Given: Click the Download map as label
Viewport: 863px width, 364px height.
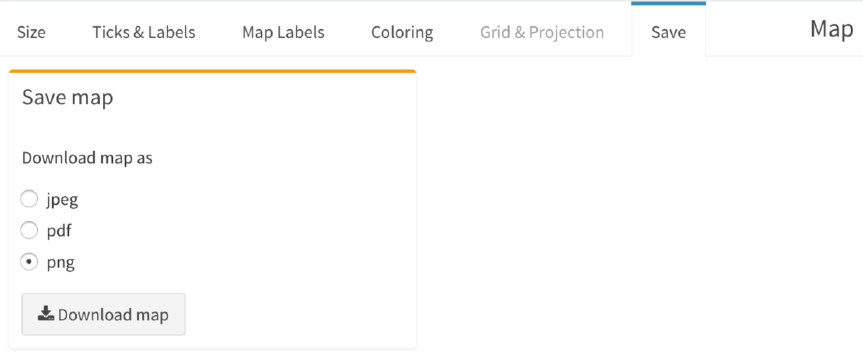Looking at the screenshot, I should [87, 159].
